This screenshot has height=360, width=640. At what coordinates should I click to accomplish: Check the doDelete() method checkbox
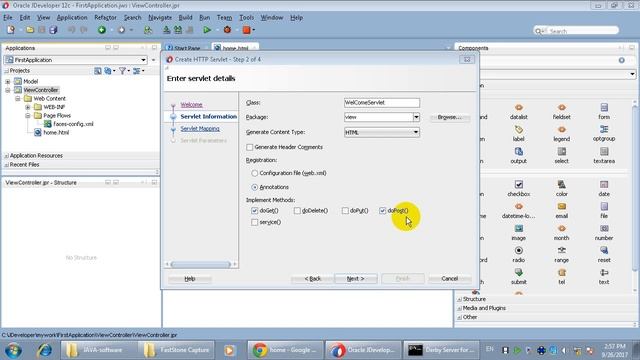point(297,211)
